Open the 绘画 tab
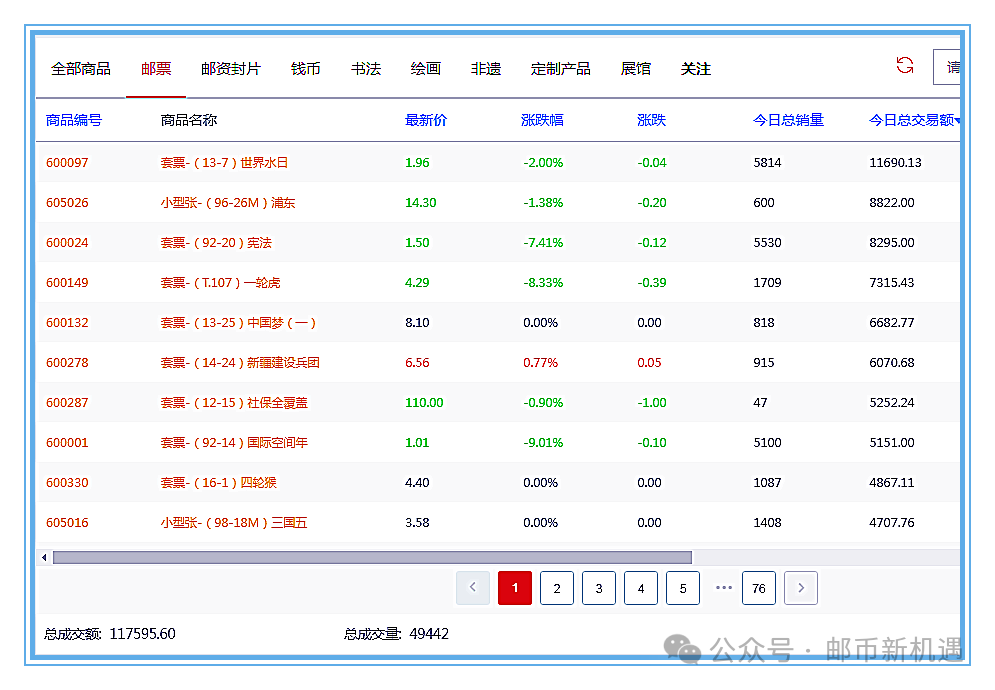Image resolution: width=995 pixels, height=690 pixels. (426, 69)
